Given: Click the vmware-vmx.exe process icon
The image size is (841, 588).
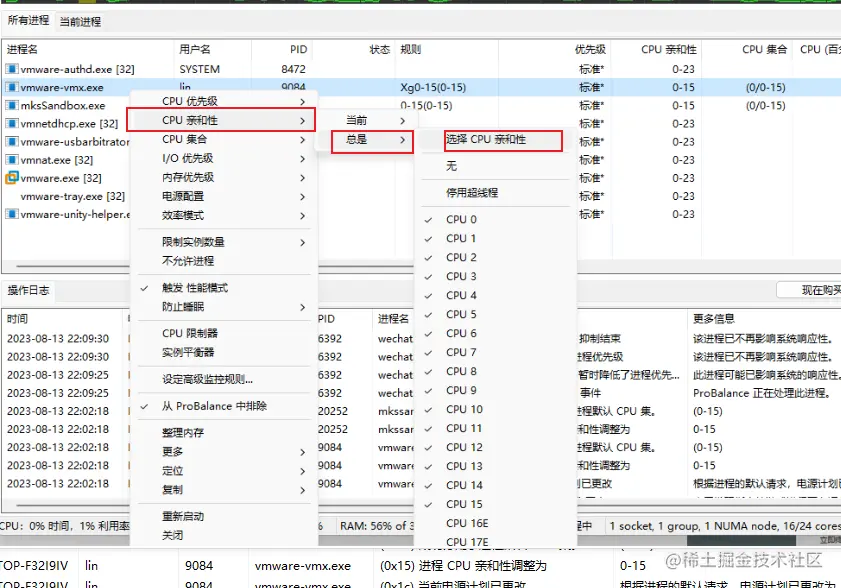Looking at the screenshot, I should 12,87.
